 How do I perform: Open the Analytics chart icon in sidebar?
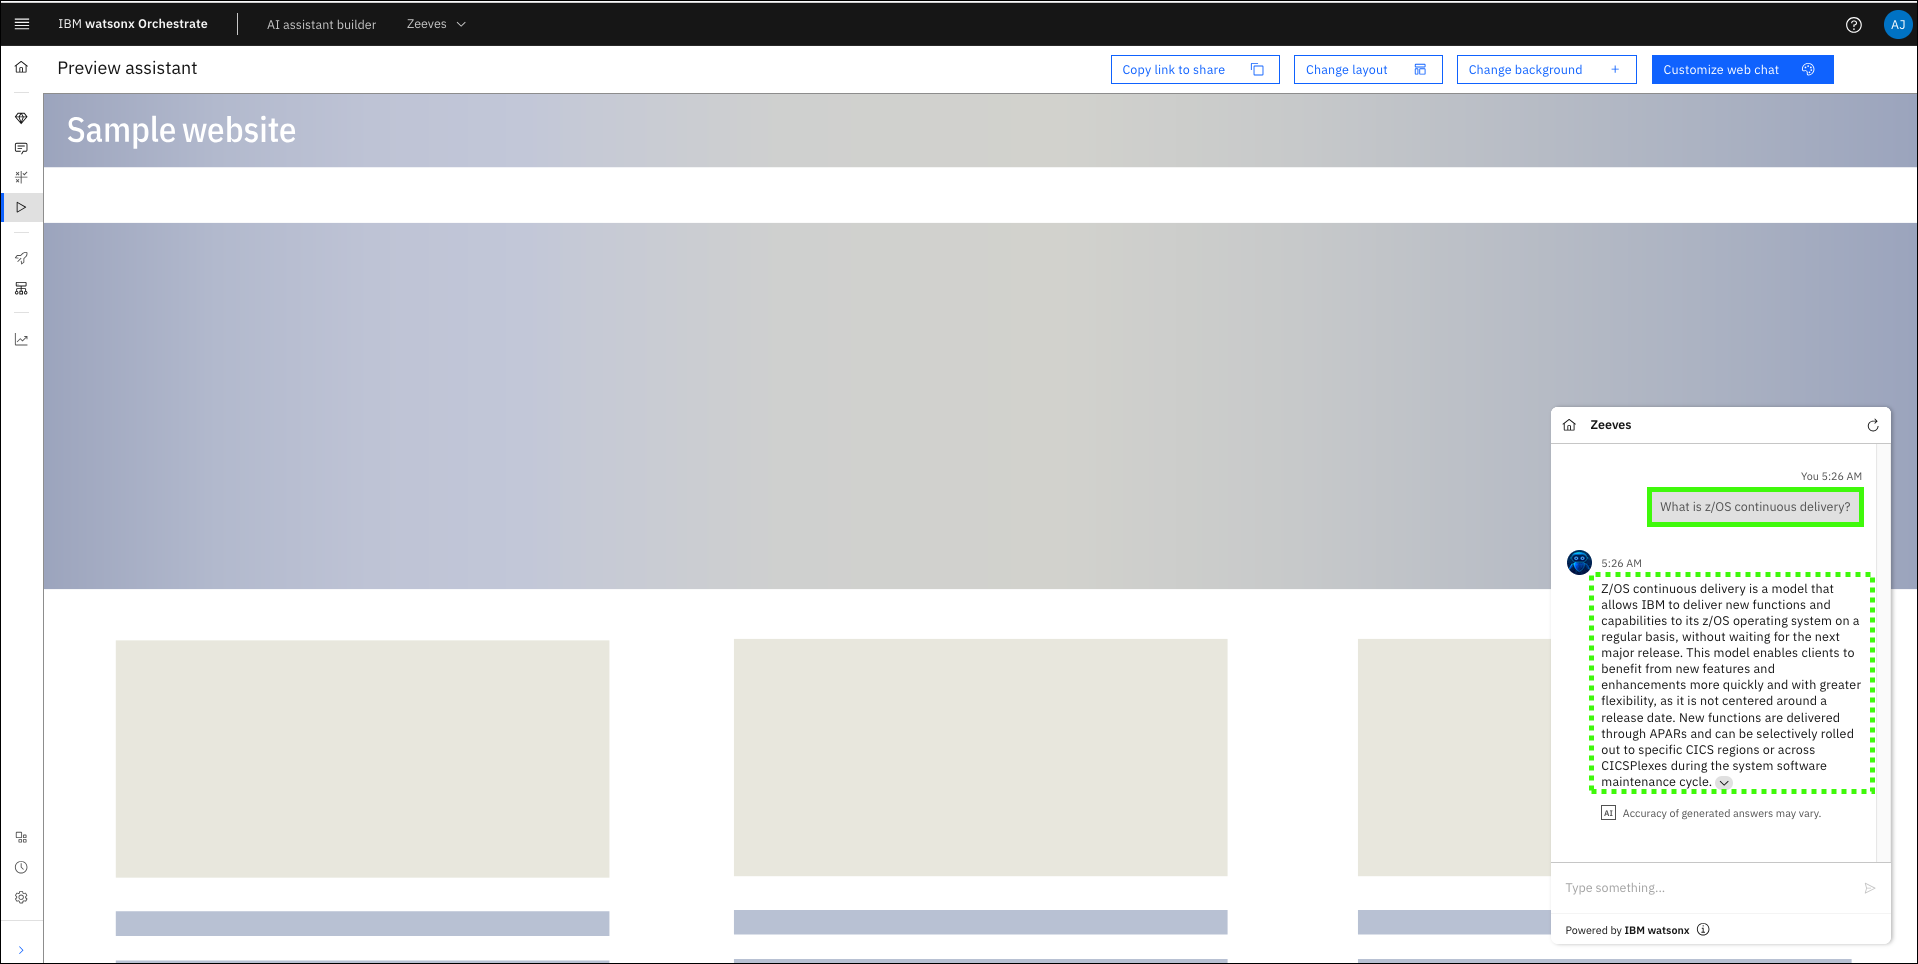click(x=21, y=340)
